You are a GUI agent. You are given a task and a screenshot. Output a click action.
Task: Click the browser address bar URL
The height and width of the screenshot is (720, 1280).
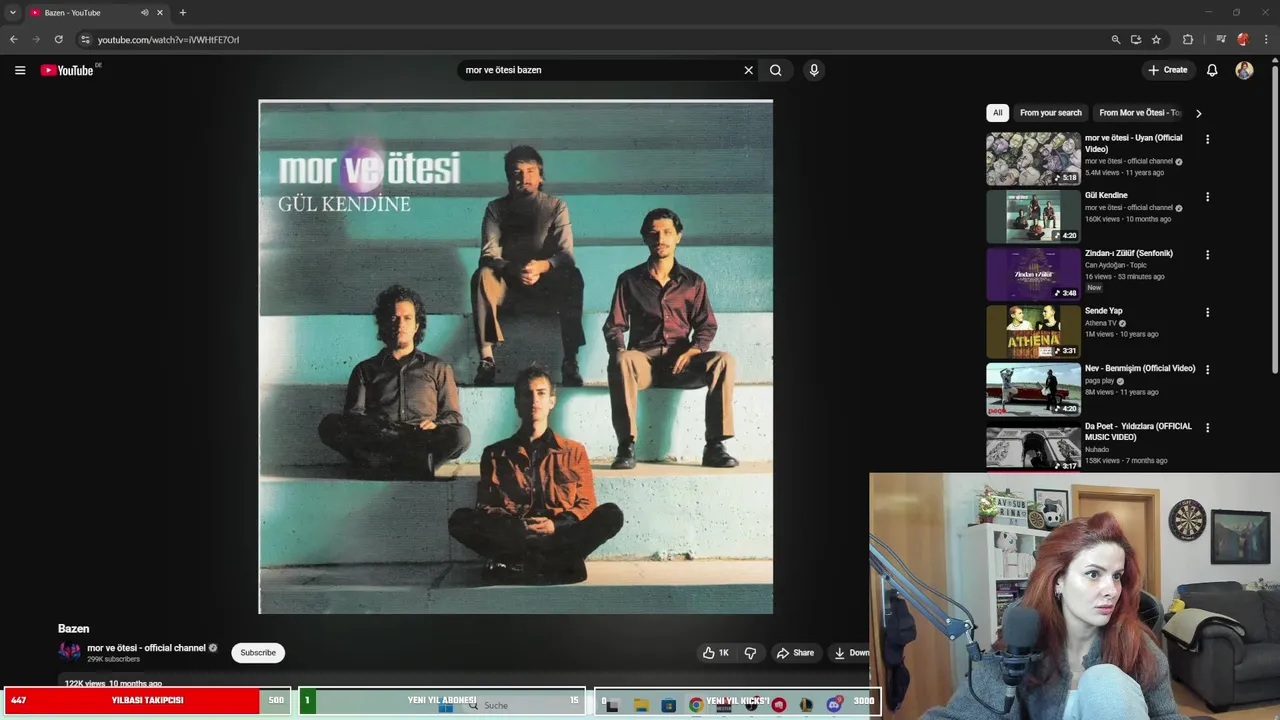tap(168, 39)
